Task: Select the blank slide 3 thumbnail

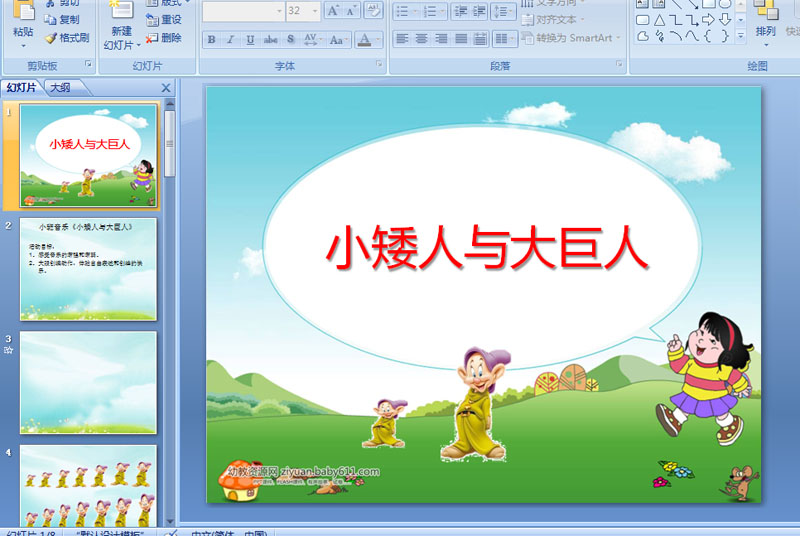Action: (x=88, y=382)
